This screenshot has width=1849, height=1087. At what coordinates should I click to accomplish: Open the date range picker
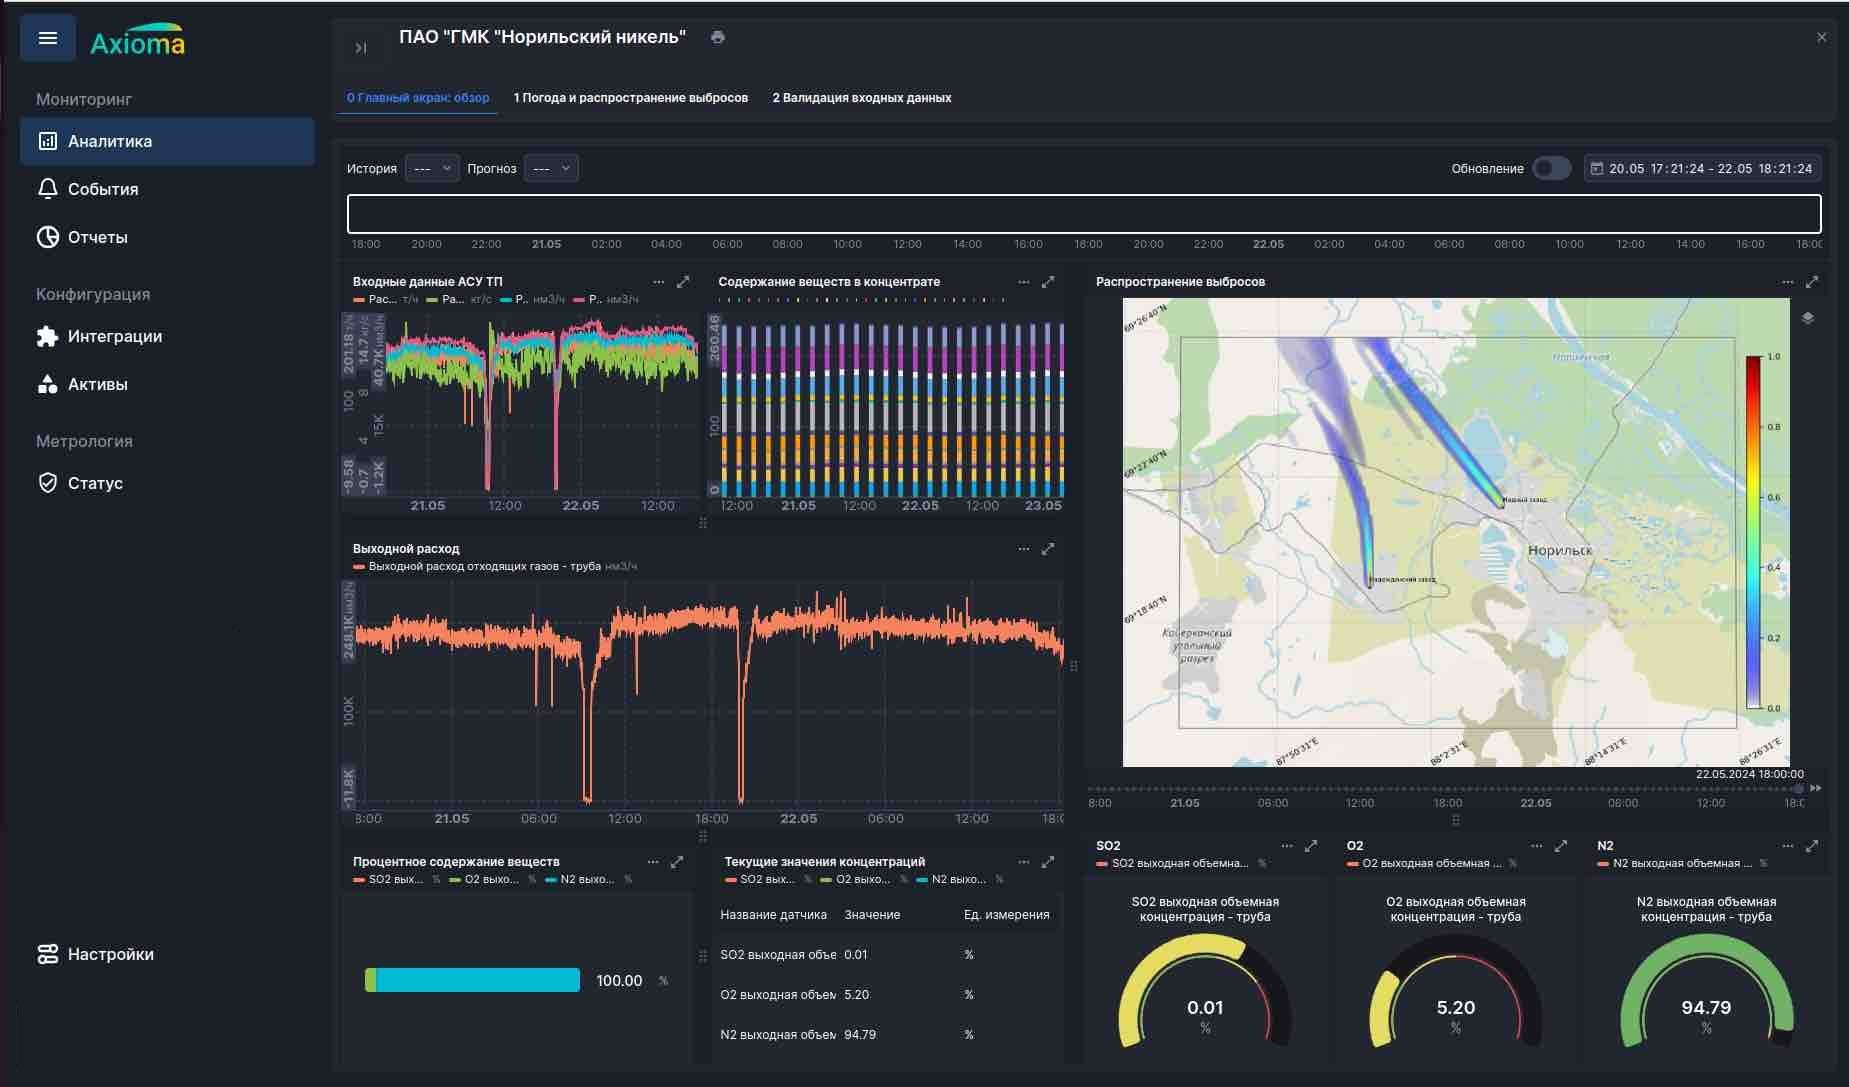pos(1702,168)
